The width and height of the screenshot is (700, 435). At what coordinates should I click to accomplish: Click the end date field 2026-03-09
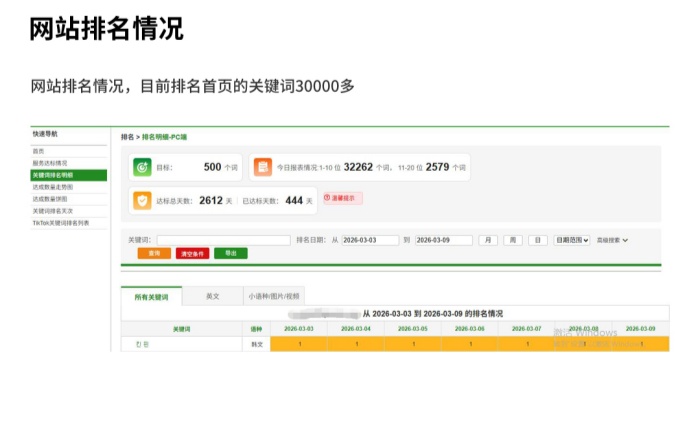(x=443, y=240)
